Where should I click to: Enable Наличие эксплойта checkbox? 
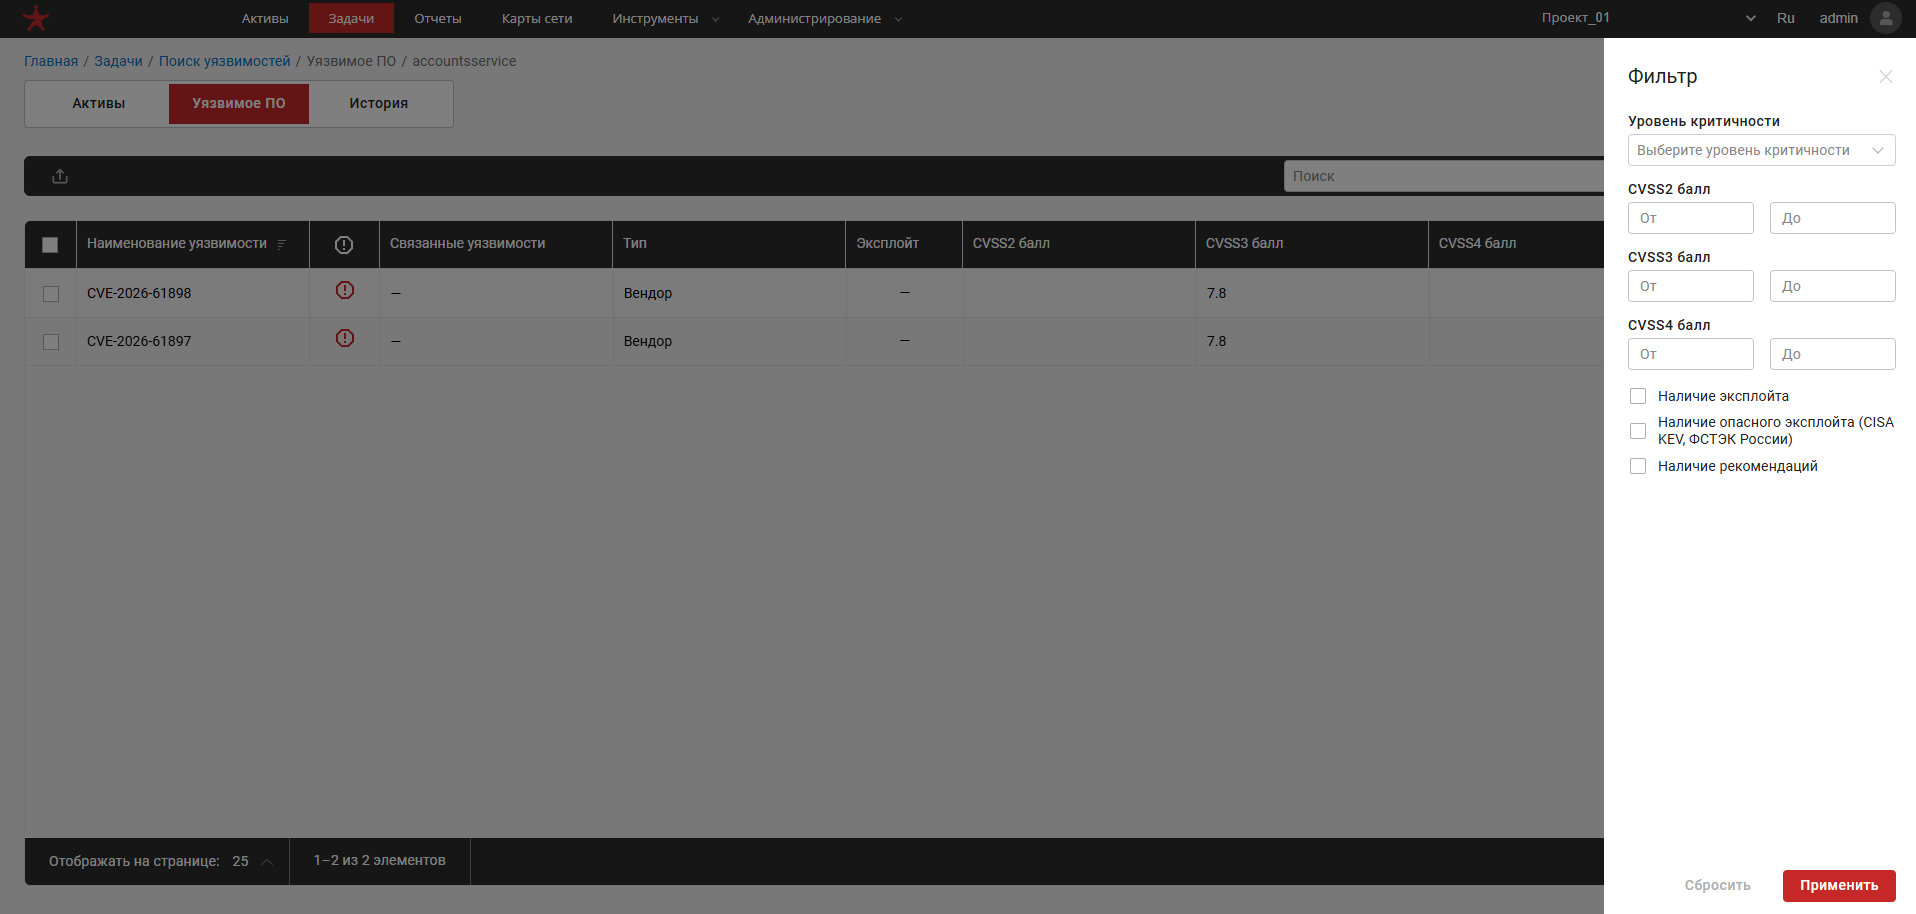tap(1638, 396)
